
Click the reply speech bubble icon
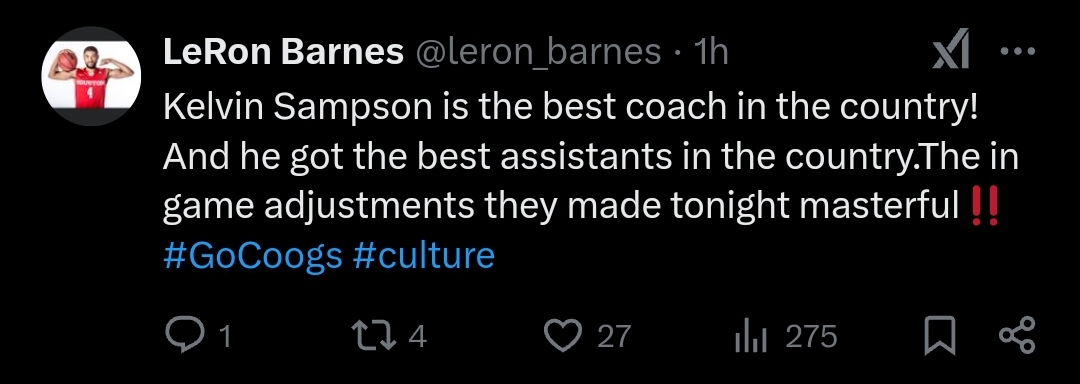point(183,336)
